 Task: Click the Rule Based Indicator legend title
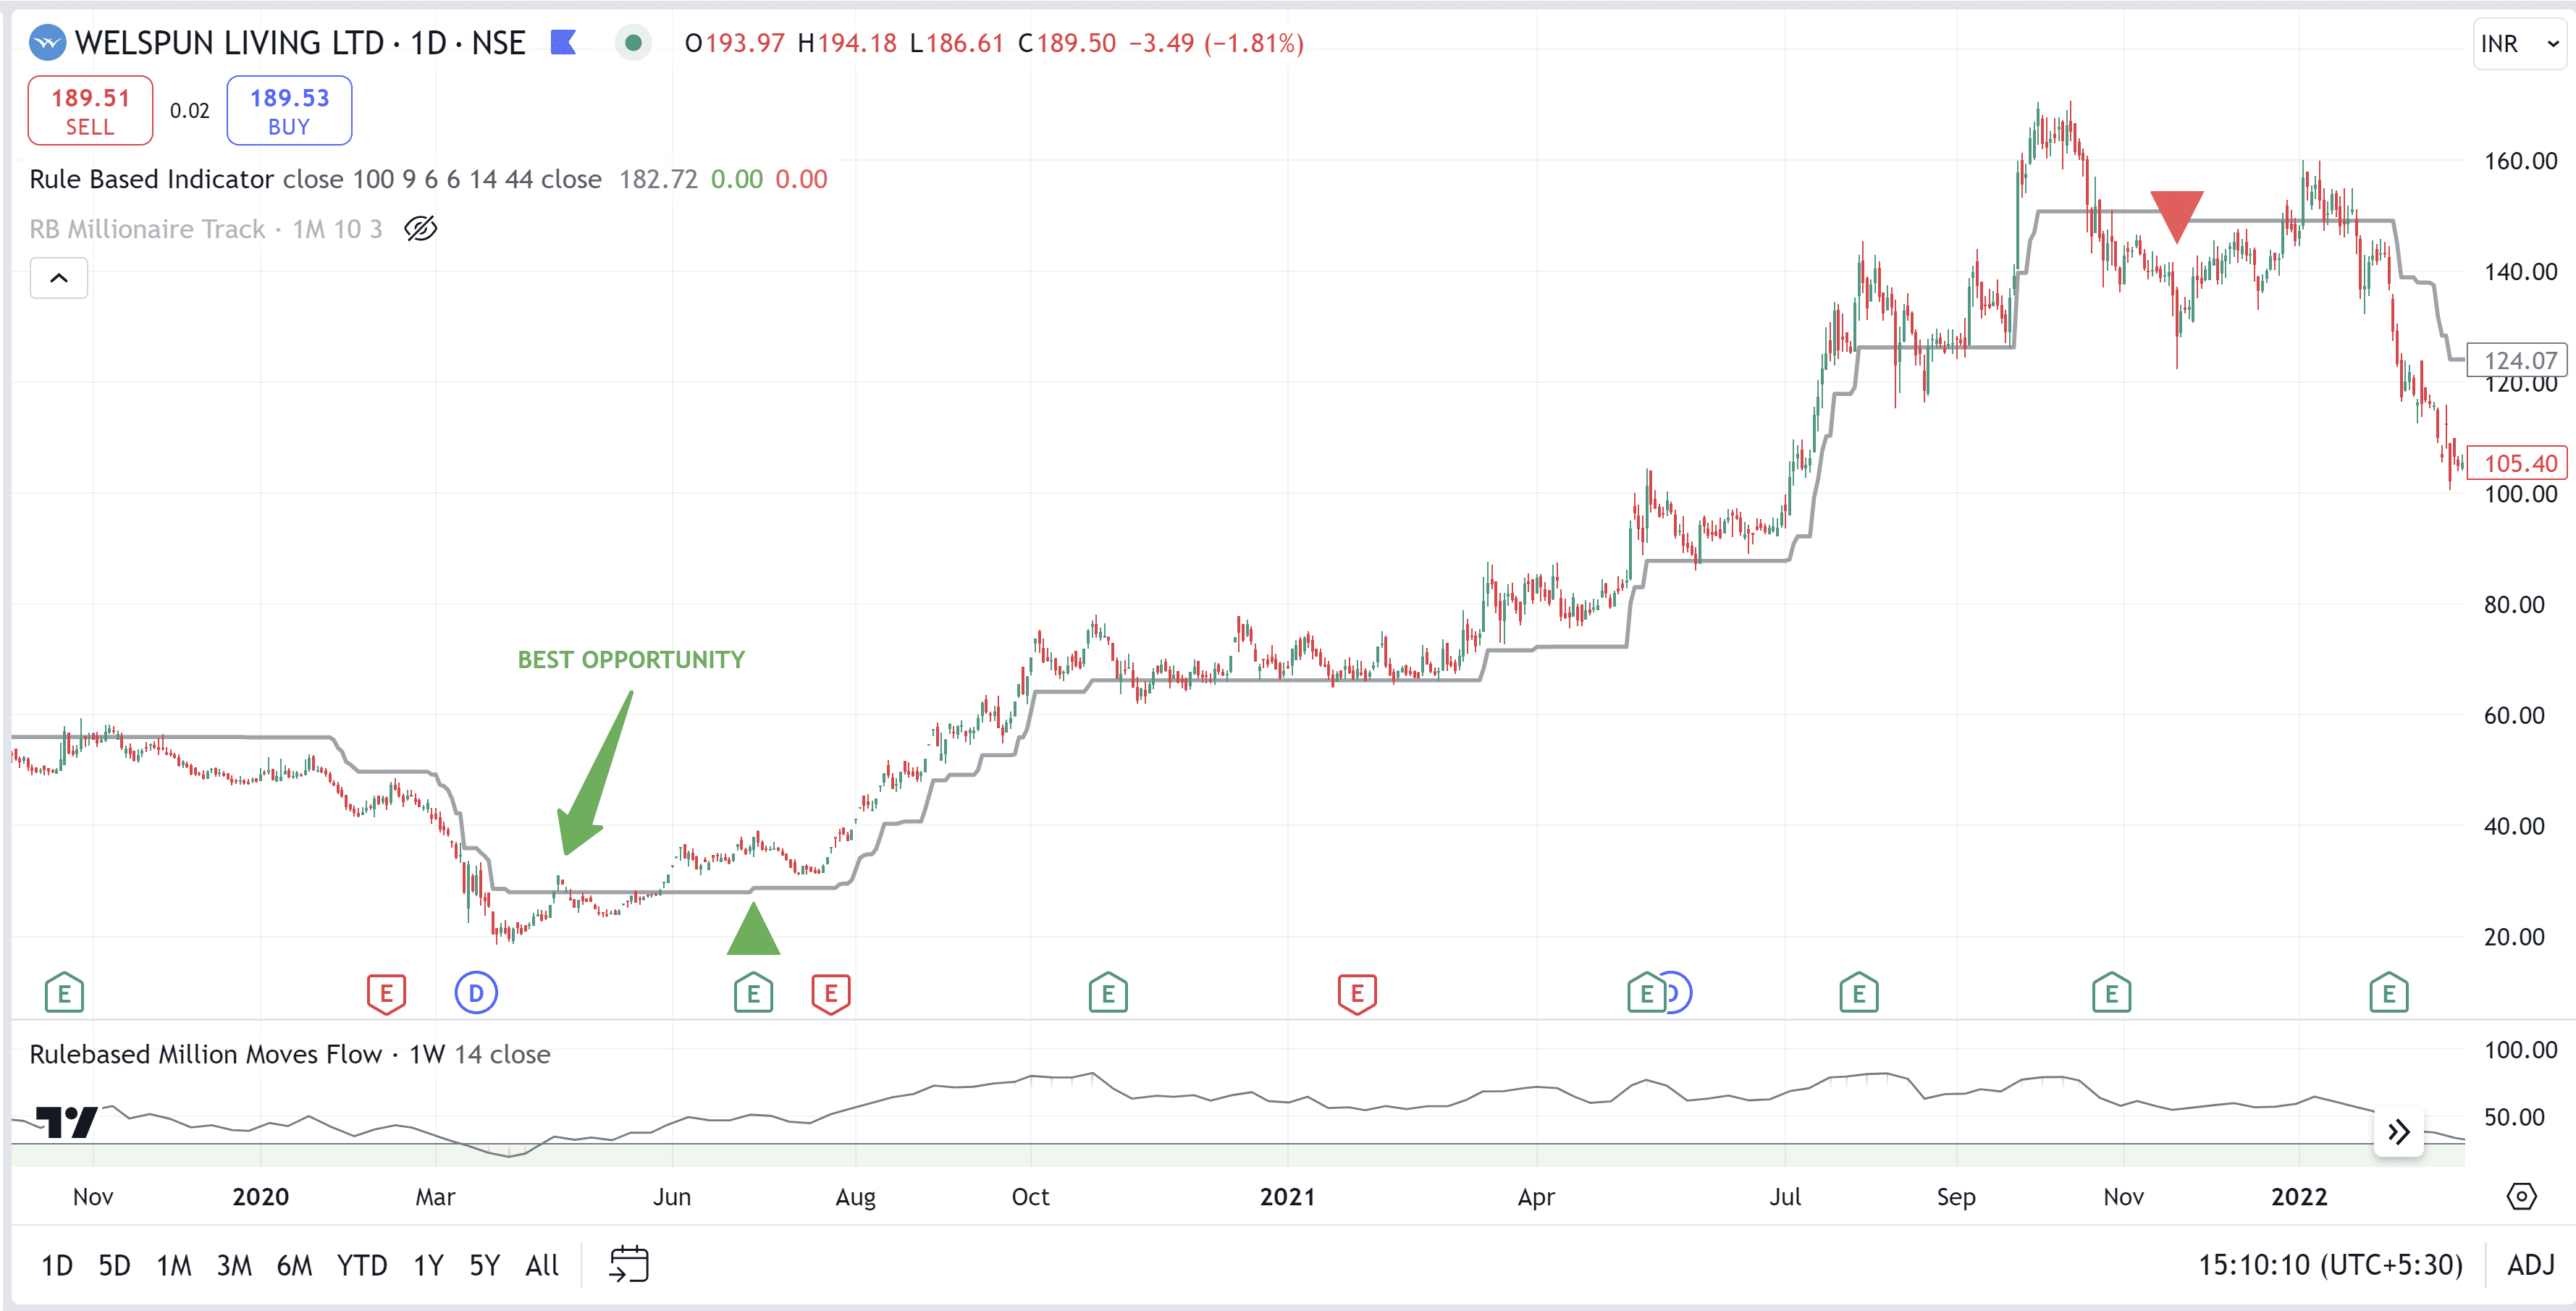[x=151, y=179]
